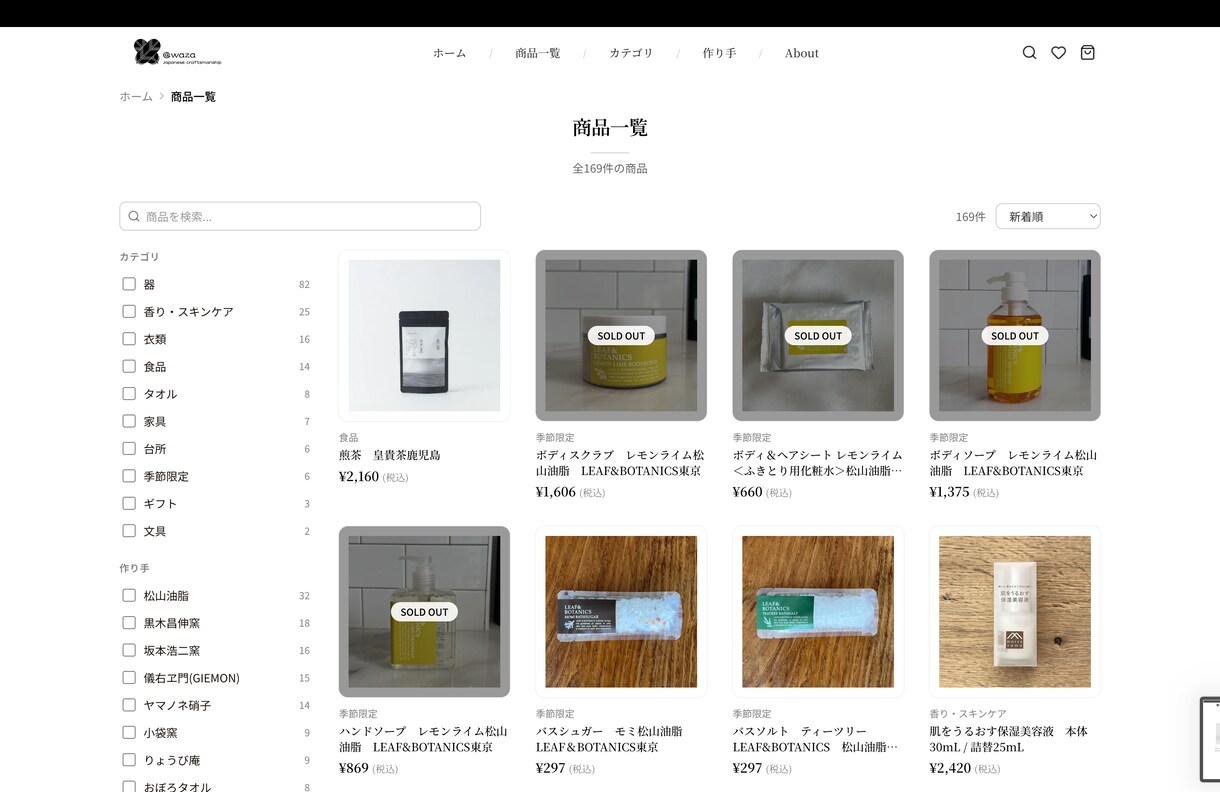Click the body & hair sheet thumbnail
The width and height of the screenshot is (1220, 792).
click(x=818, y=335)
